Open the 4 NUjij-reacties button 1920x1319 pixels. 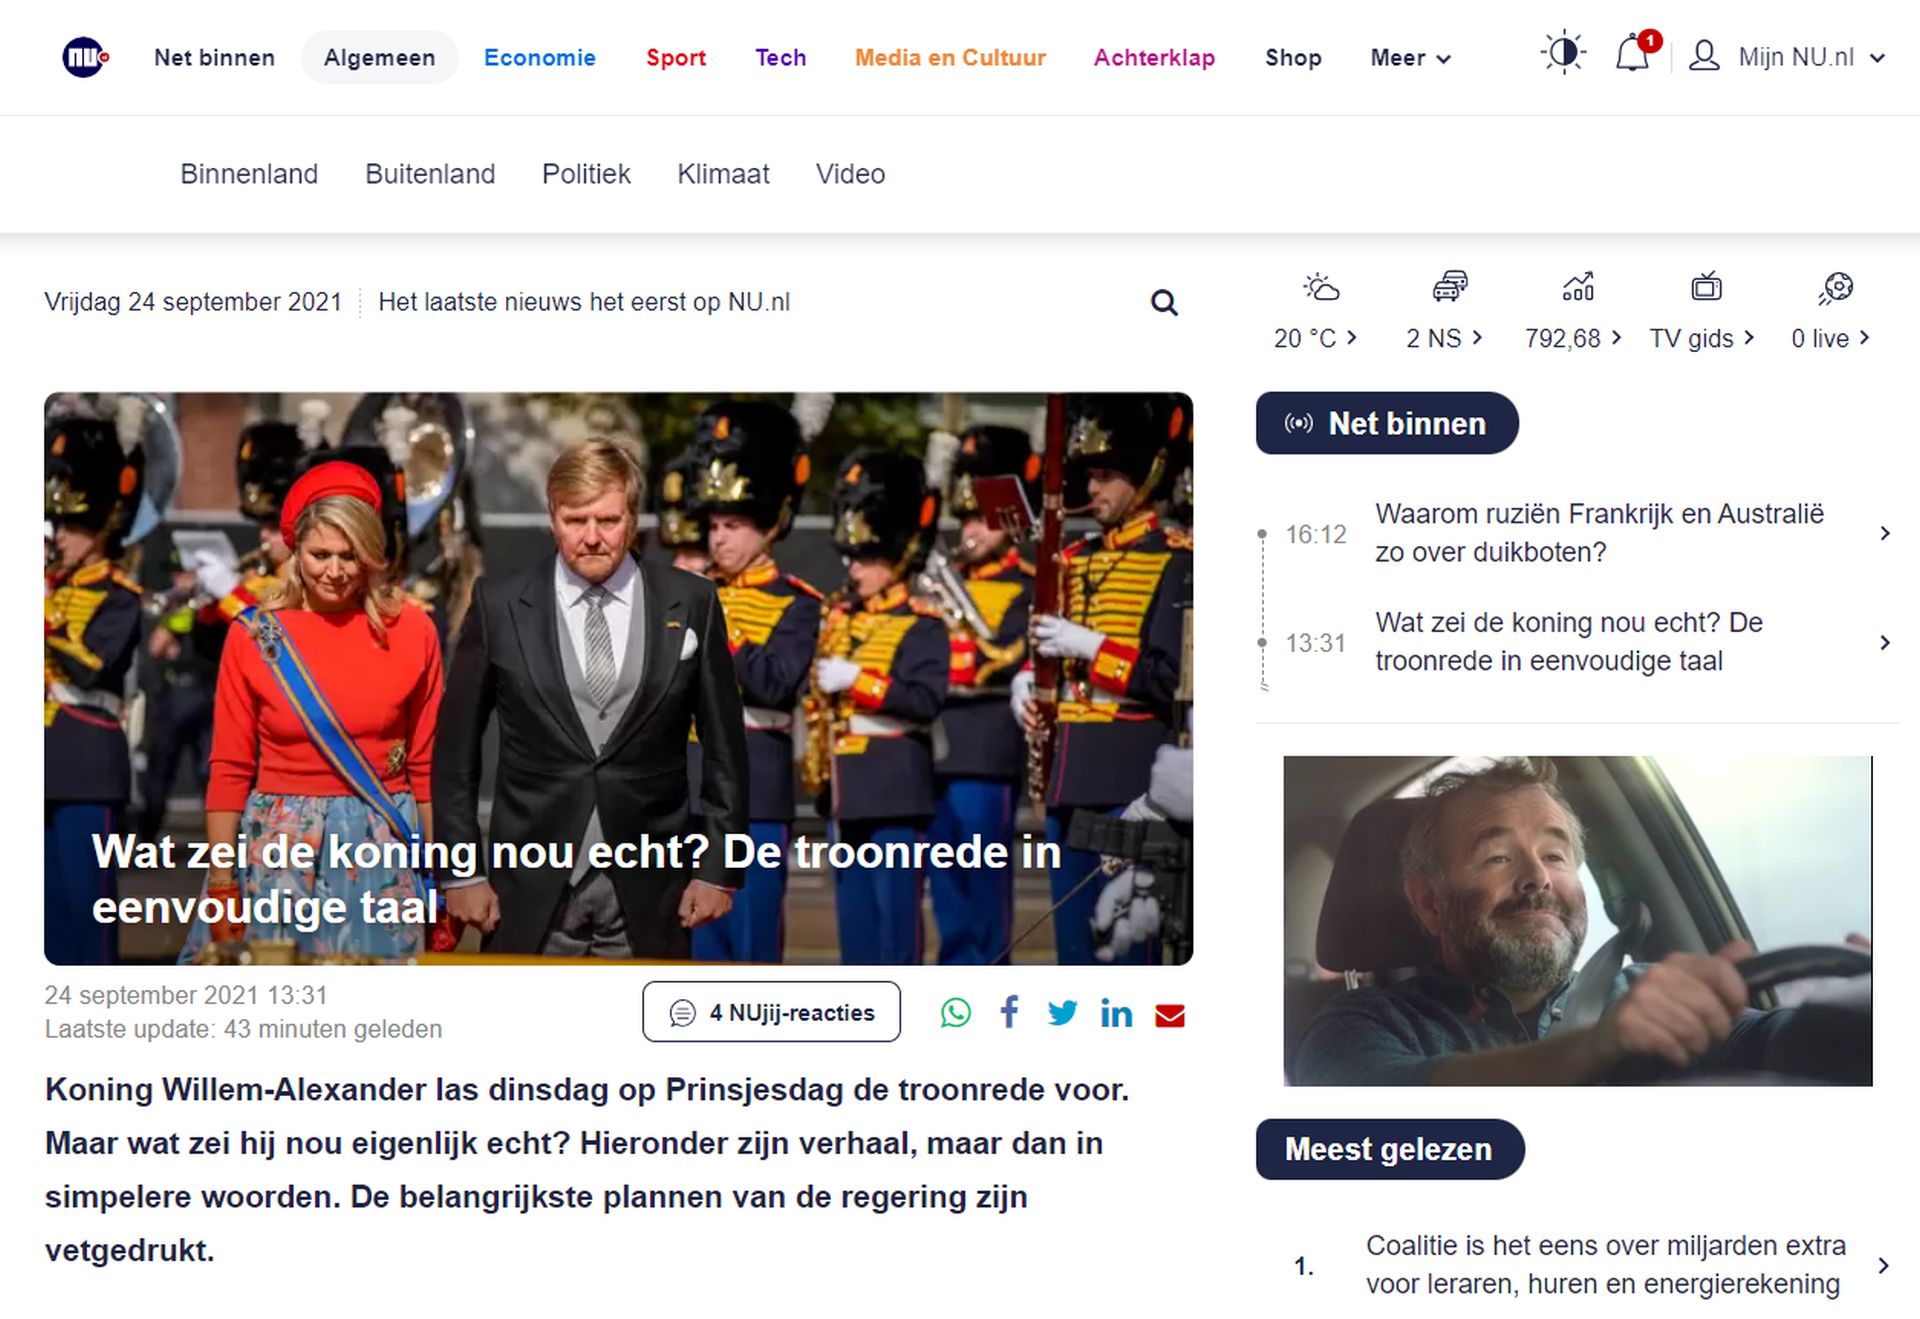coord(771,1012)
